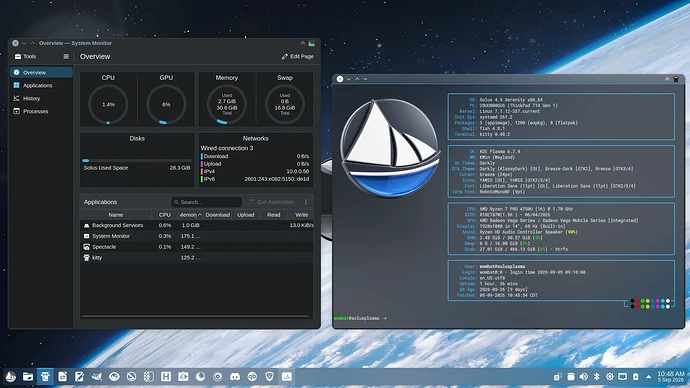
Task: Click the IPv4 address 10.0.0.50
Action: click(x=297, y=171)
